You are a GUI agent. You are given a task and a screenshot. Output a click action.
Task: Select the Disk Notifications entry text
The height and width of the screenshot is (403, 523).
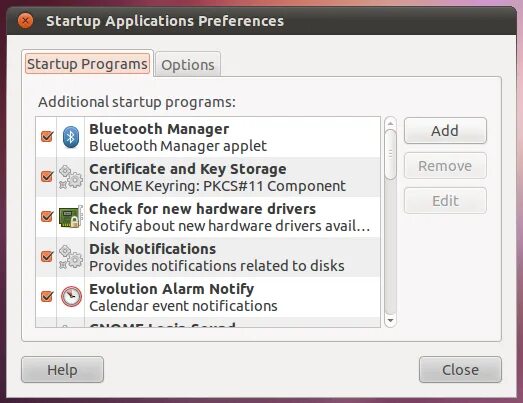coord(217,257)
